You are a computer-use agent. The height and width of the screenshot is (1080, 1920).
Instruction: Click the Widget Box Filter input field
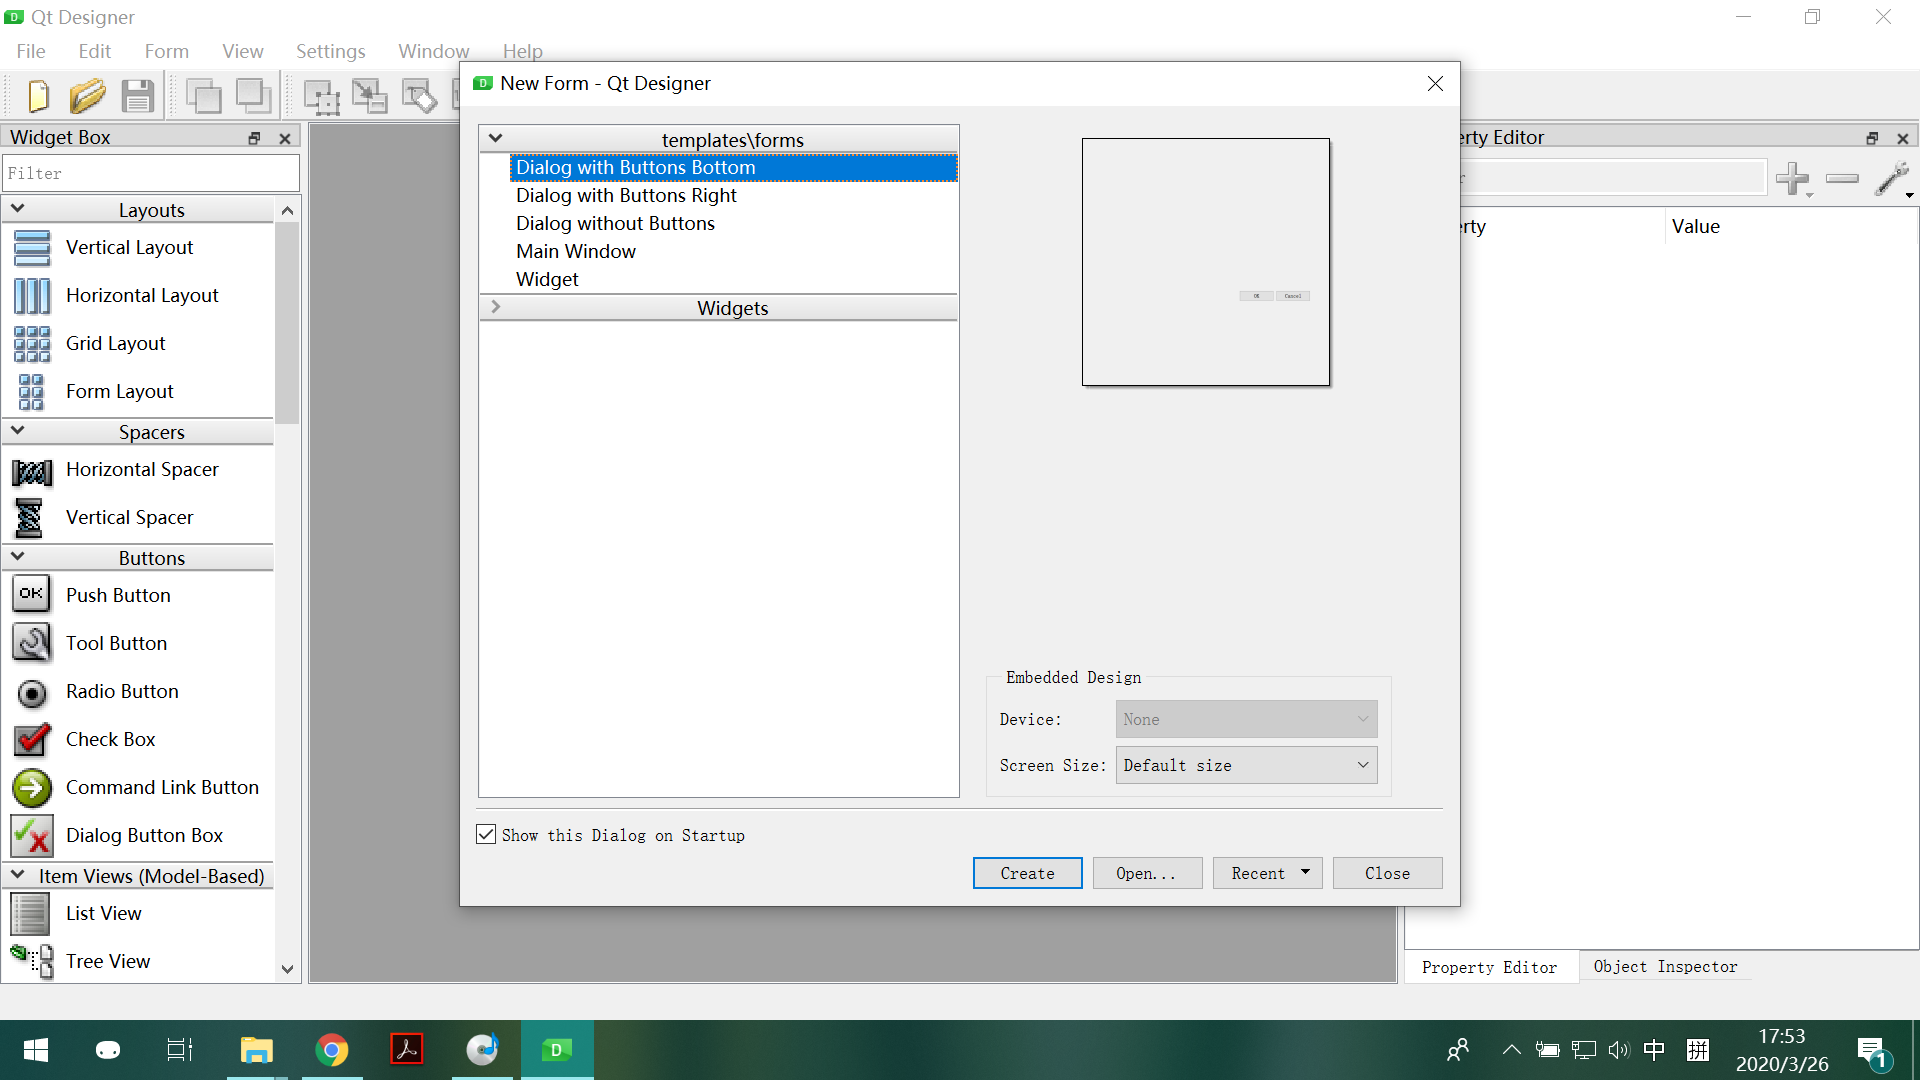pos(151,173)
